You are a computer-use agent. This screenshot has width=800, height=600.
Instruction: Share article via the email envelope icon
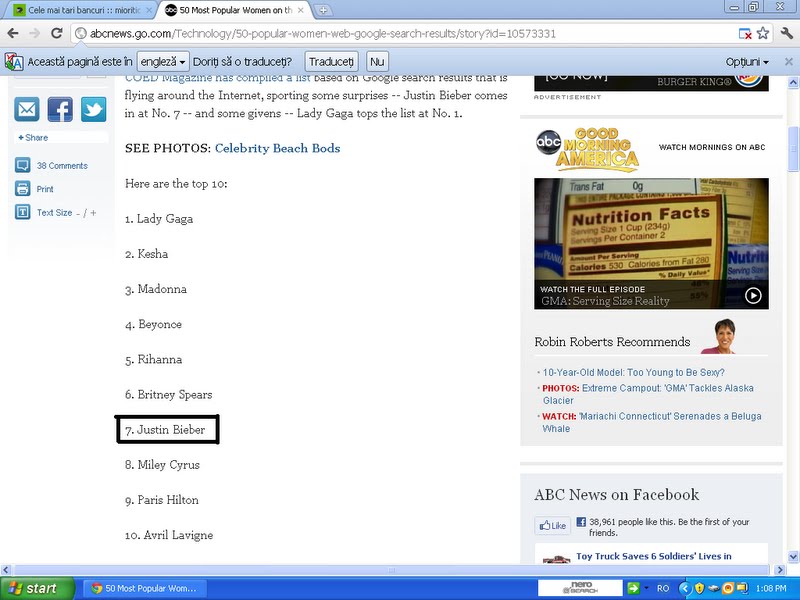27,109
